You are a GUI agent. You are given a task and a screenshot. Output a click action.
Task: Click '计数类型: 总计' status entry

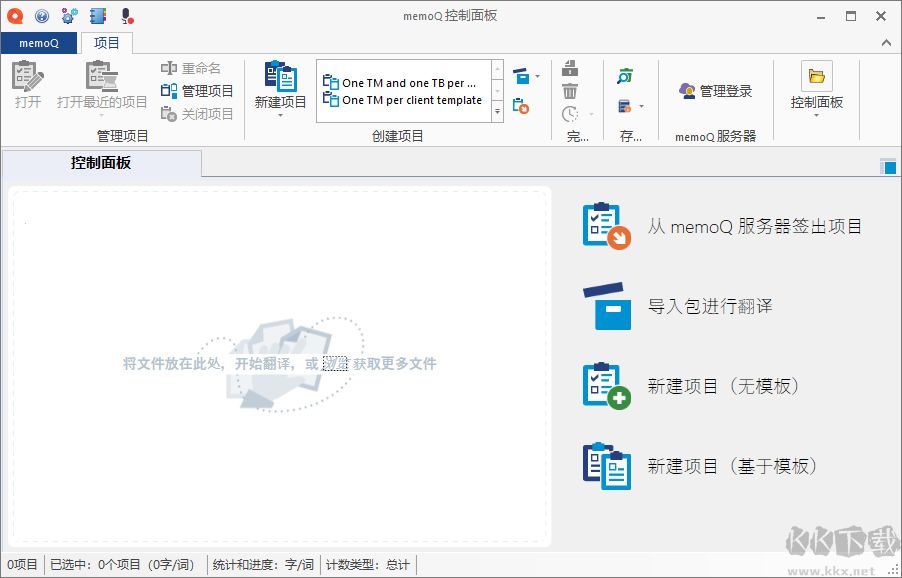point(368,565)
